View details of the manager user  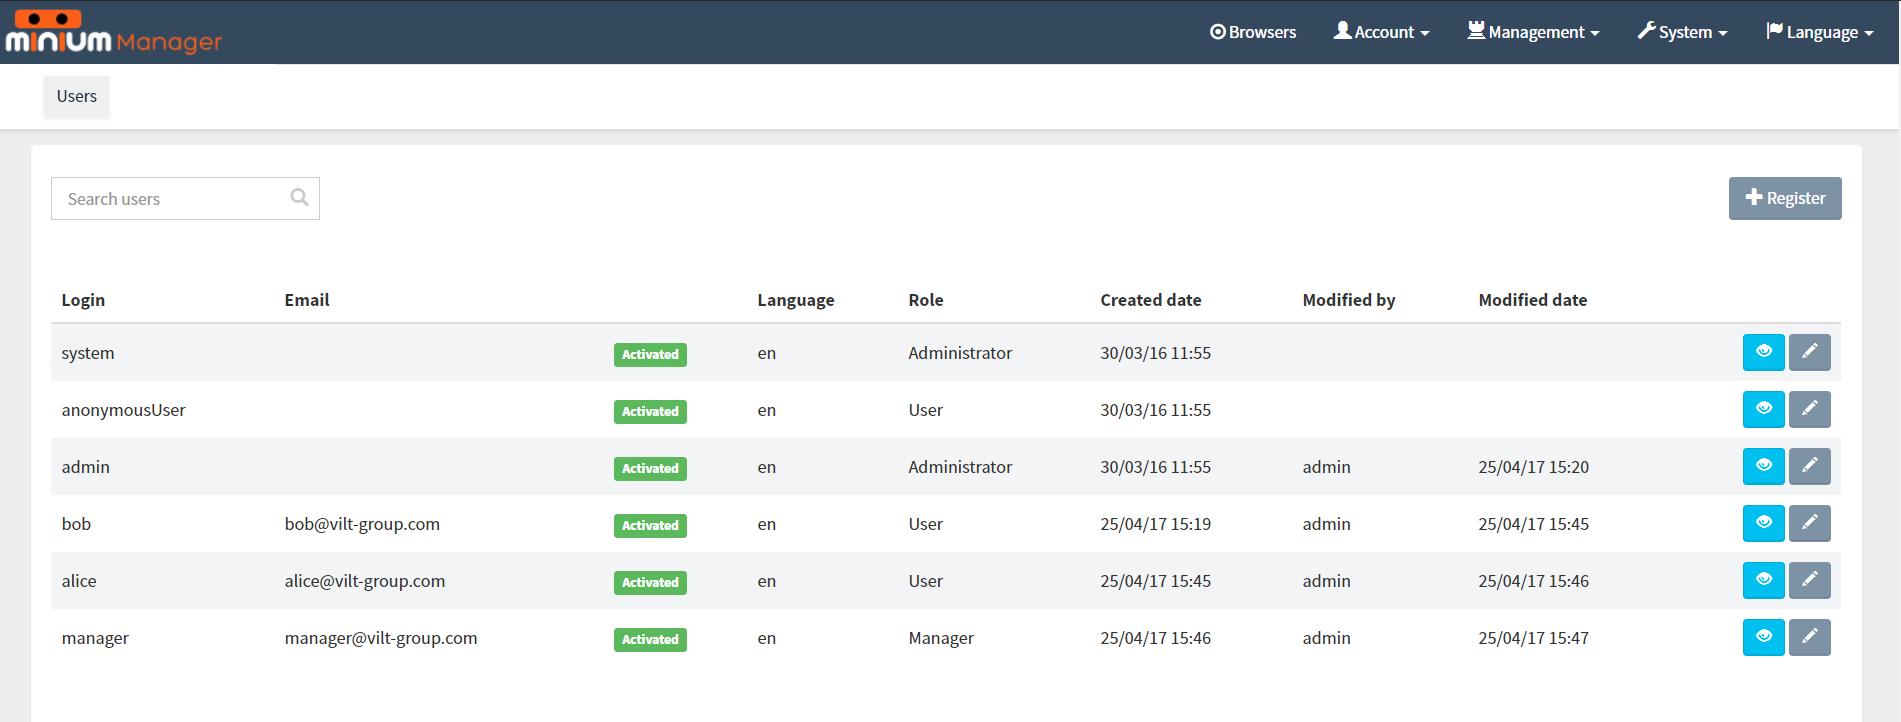click(1763, 637)
